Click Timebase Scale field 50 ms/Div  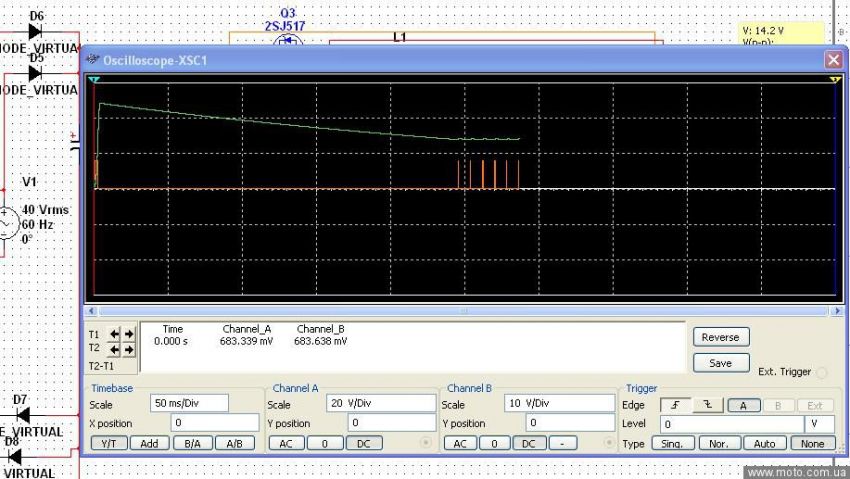[189, 403]
